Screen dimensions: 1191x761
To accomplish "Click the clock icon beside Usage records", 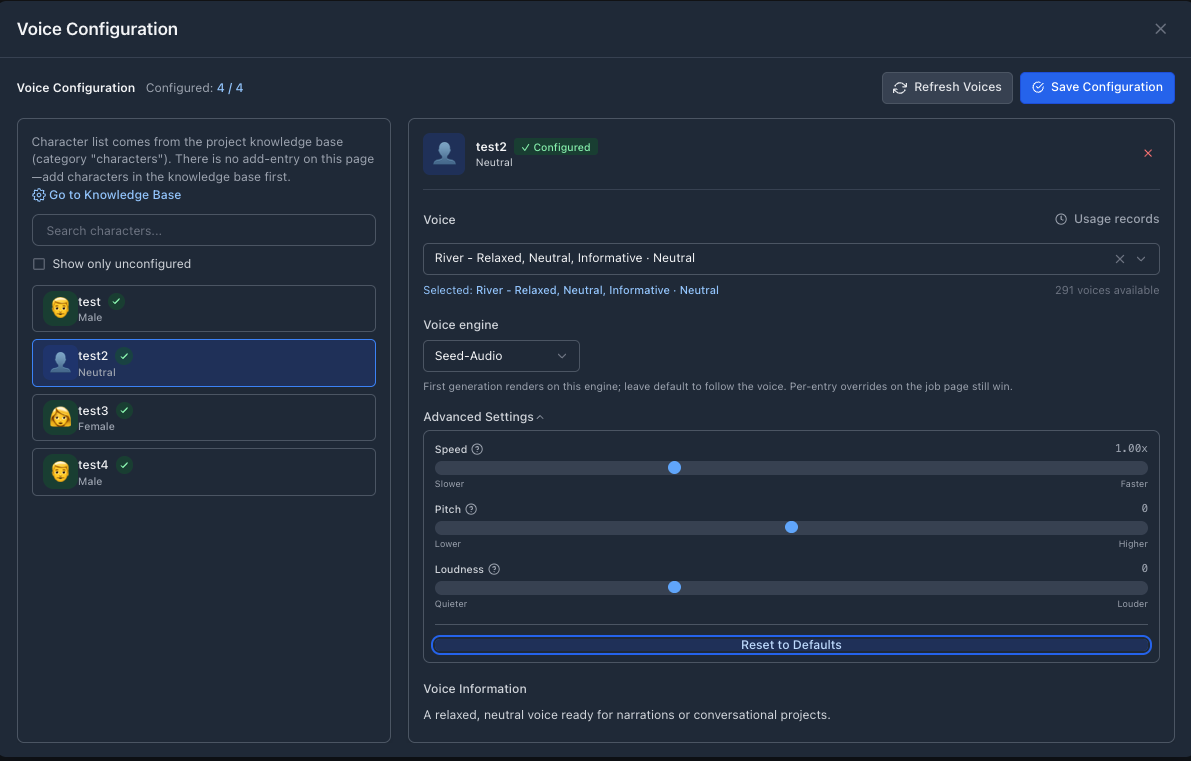I will pyautogui.click(x=1061, y=219).
